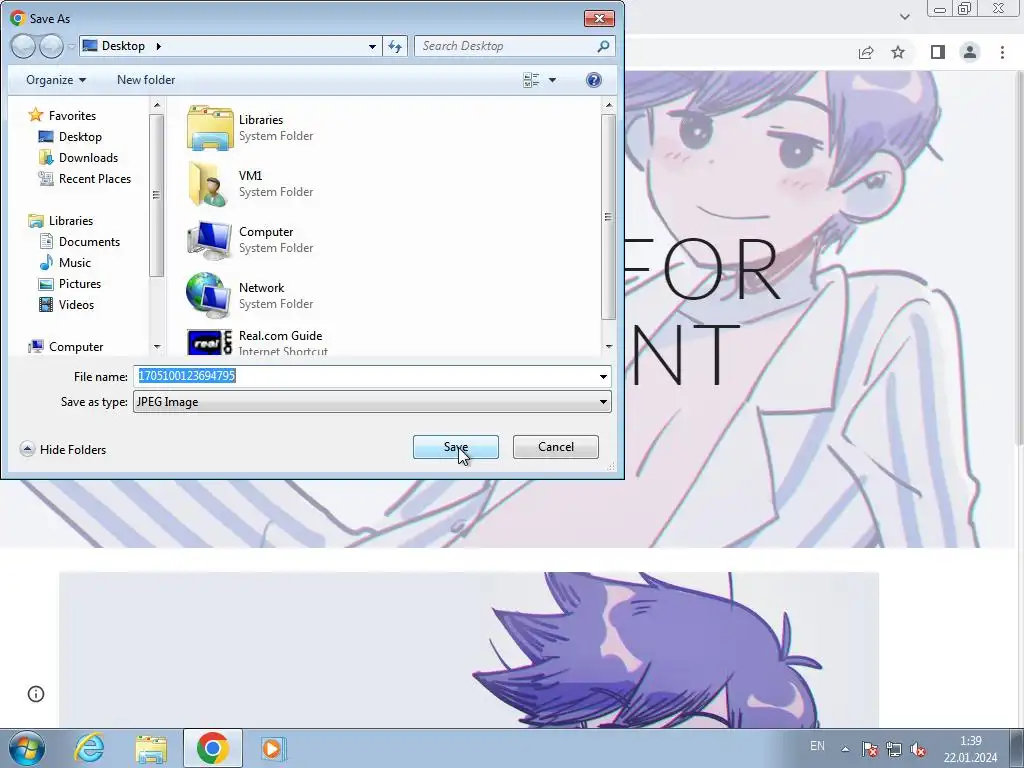This screenshot has height=768, width=1024.
Task: Open Chrome's three-dot menu
Action: (1002, 52)
